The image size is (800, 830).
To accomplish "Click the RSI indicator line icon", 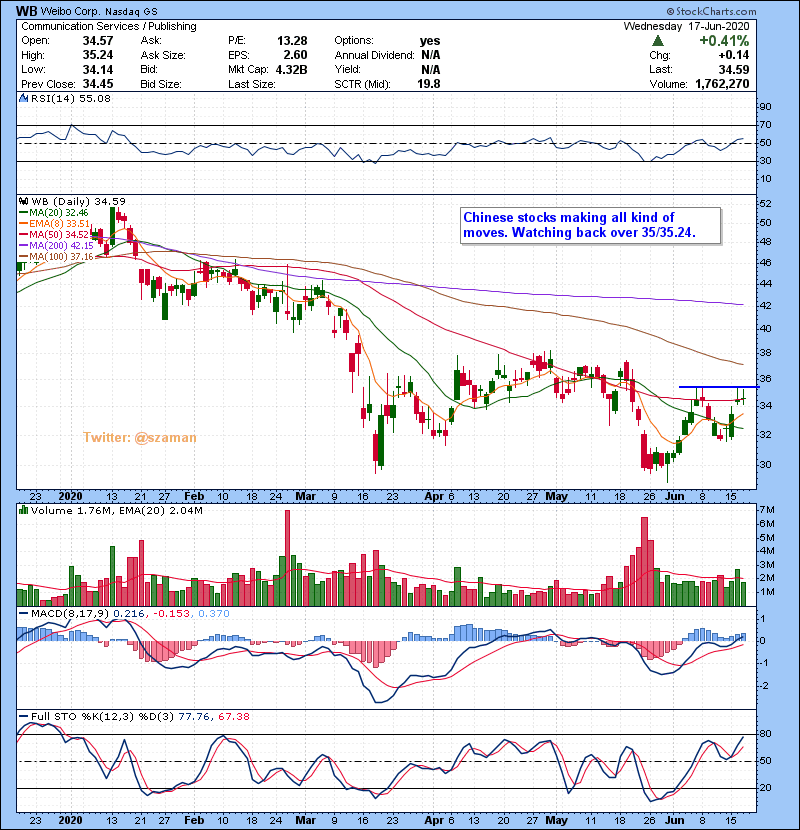I will click(x=23, y=98).
